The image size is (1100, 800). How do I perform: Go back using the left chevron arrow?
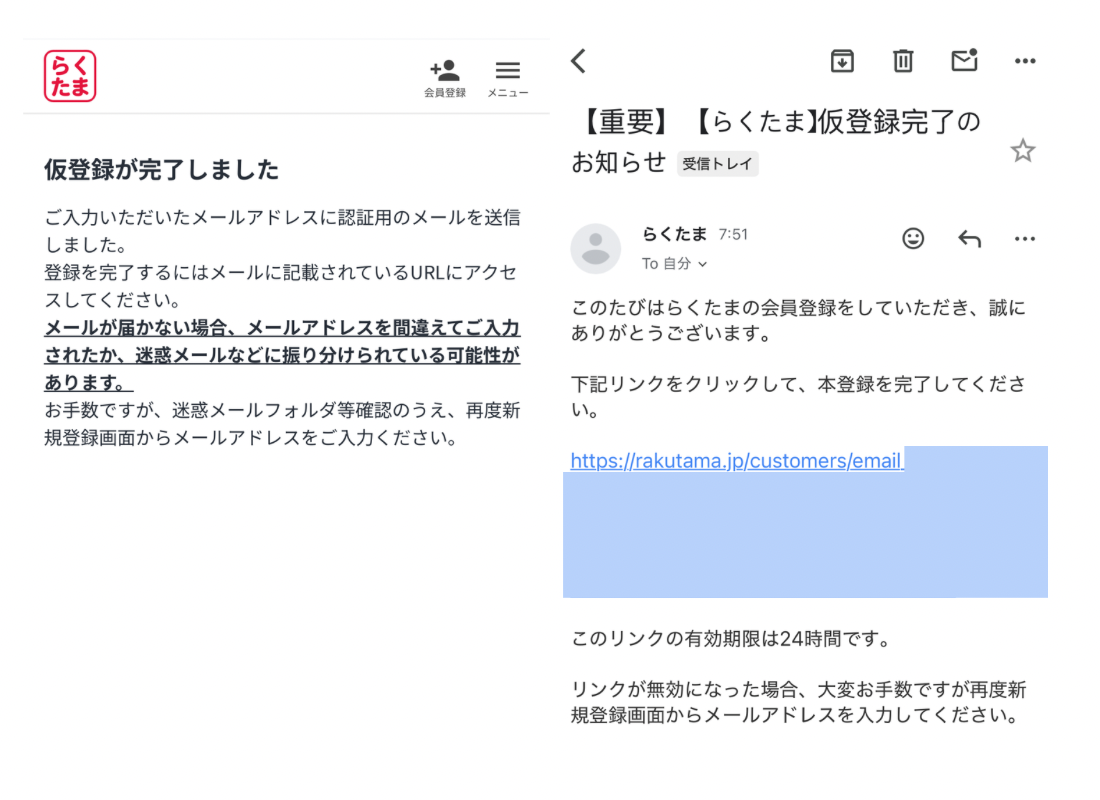pos(578,61)
